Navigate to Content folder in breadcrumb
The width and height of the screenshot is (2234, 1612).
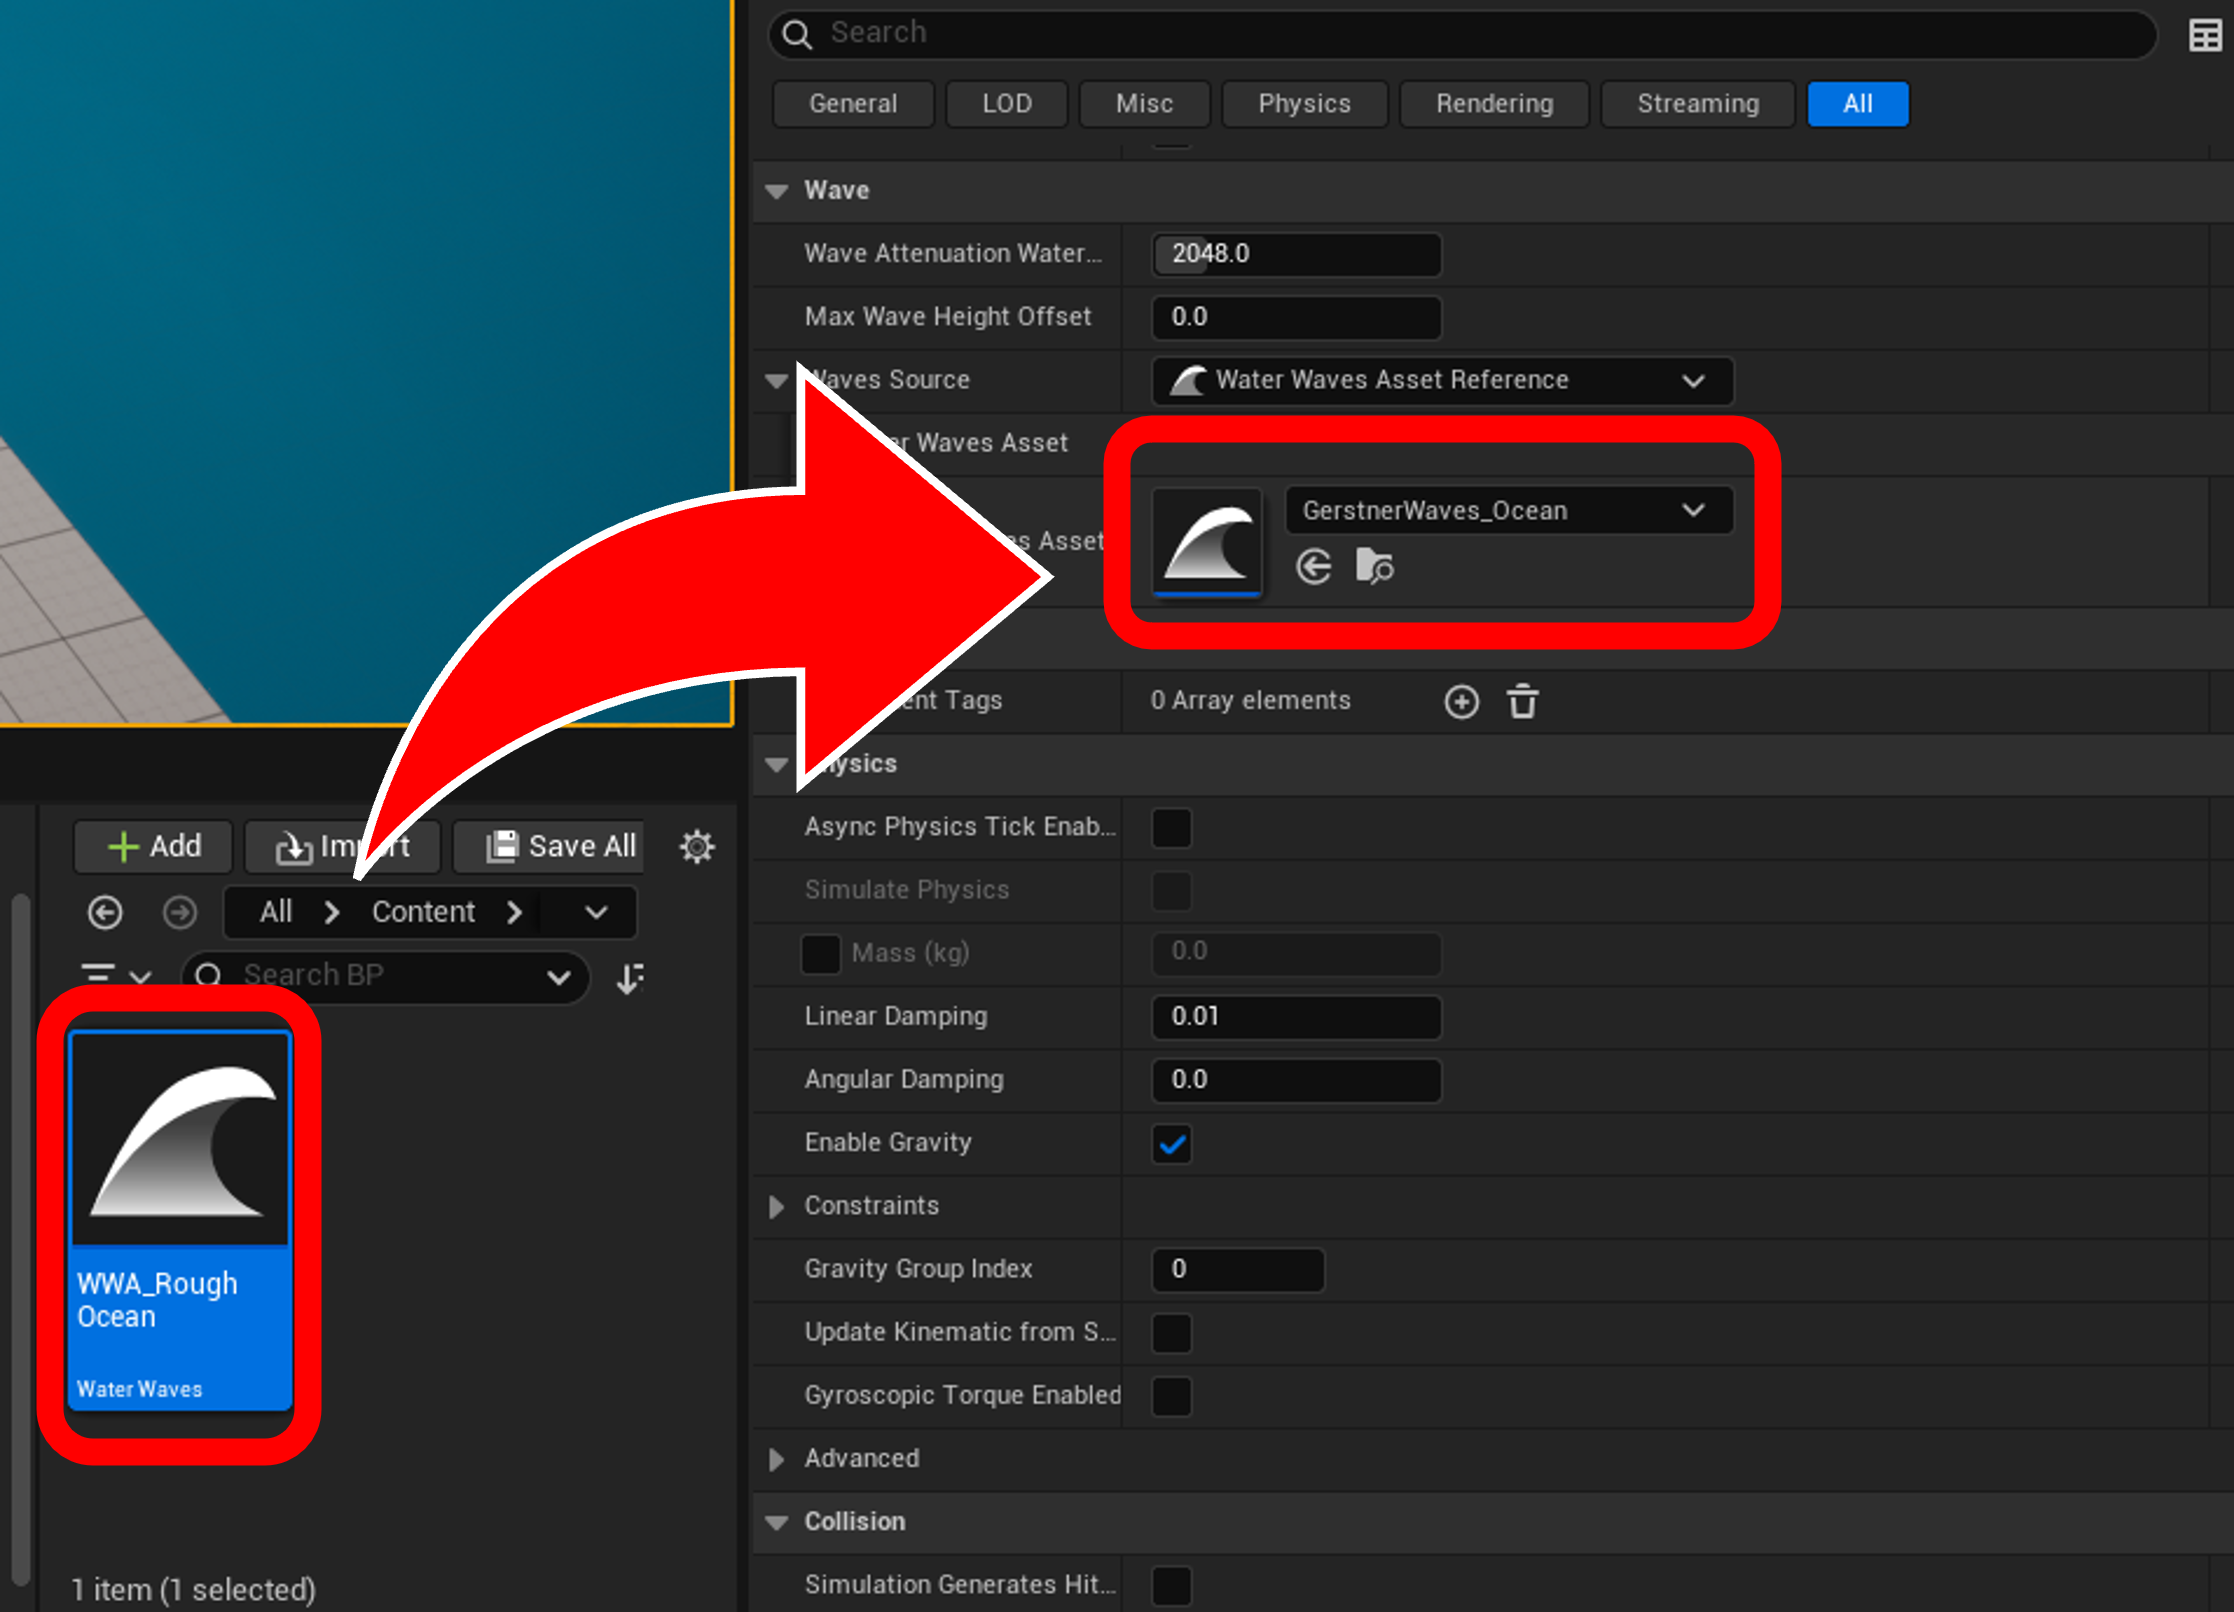[x=423, y=912]
